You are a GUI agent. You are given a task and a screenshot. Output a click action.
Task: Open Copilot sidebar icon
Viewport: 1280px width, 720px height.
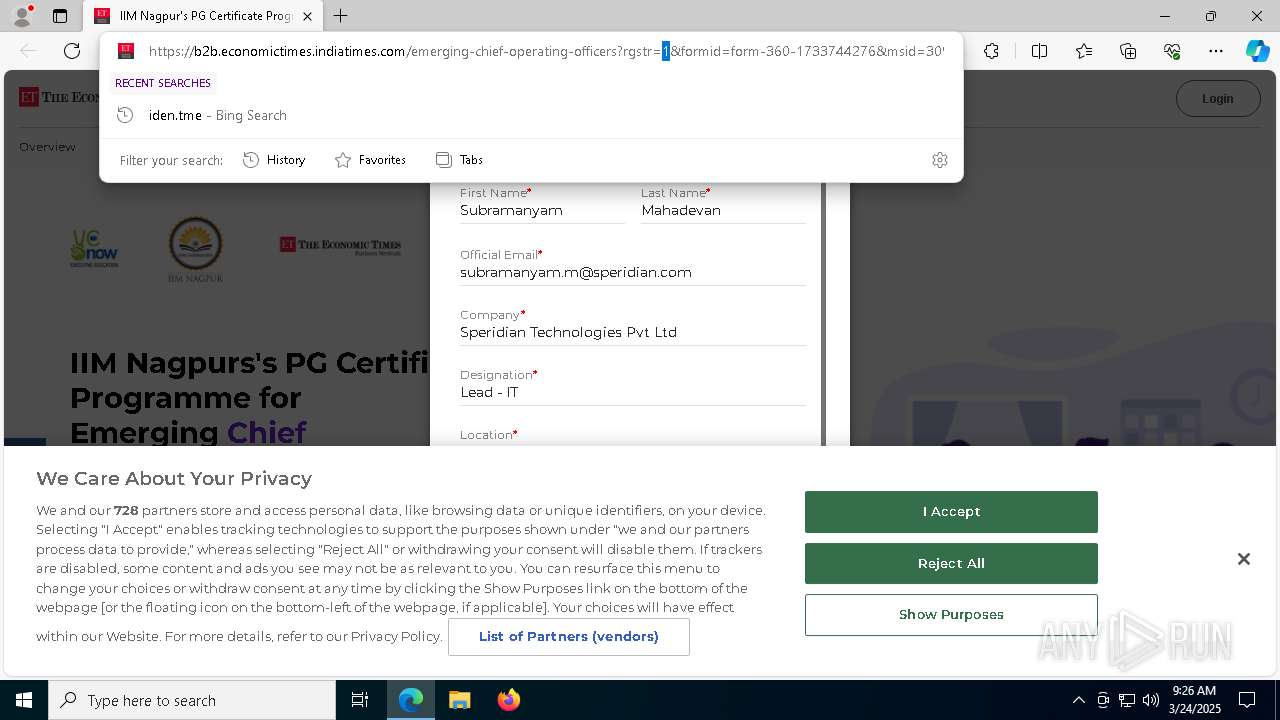[x=1258, y=51]
